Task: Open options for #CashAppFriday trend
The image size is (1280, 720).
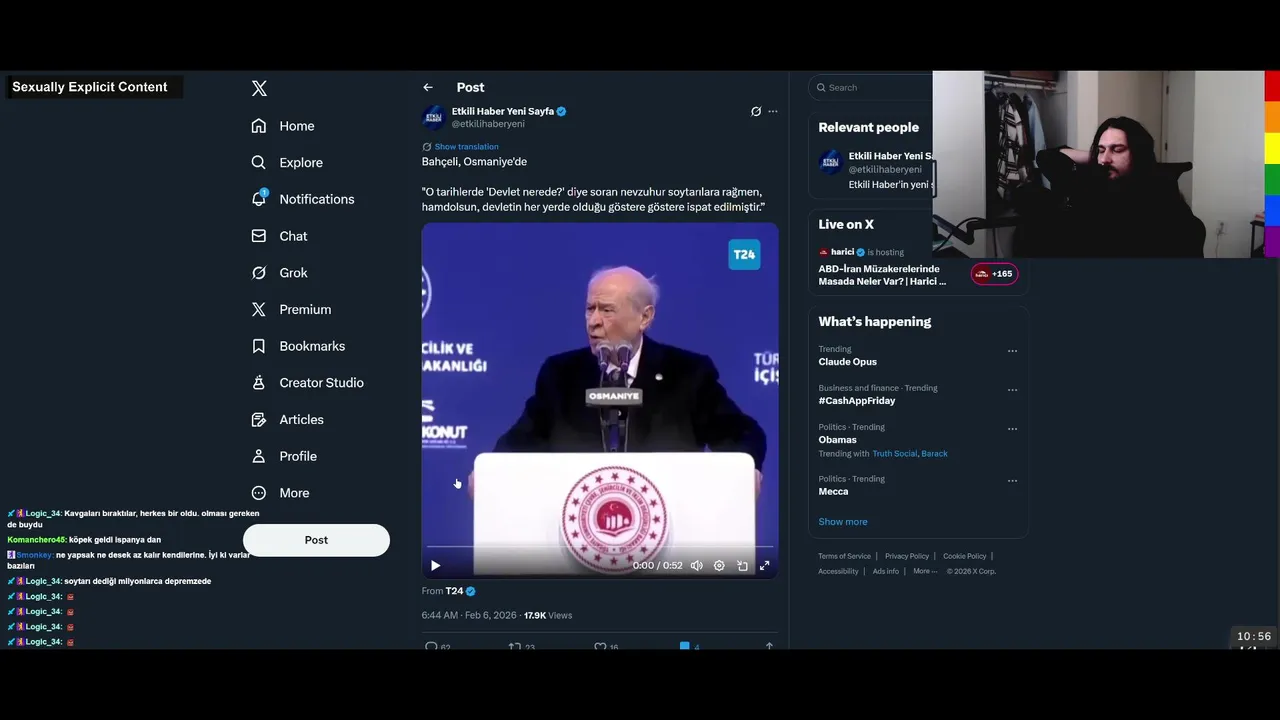Action: (1012, 390)
